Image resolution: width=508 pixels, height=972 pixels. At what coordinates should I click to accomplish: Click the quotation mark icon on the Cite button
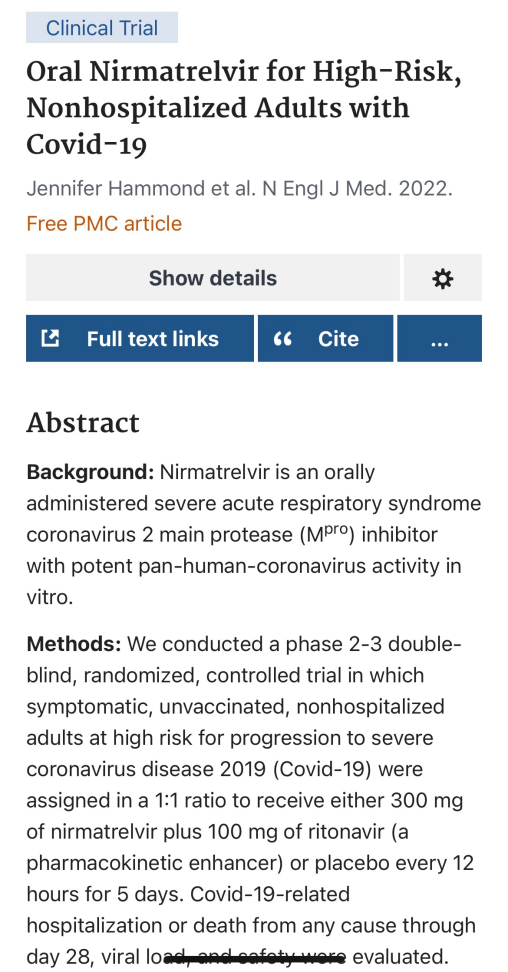(x=283, y=339)
